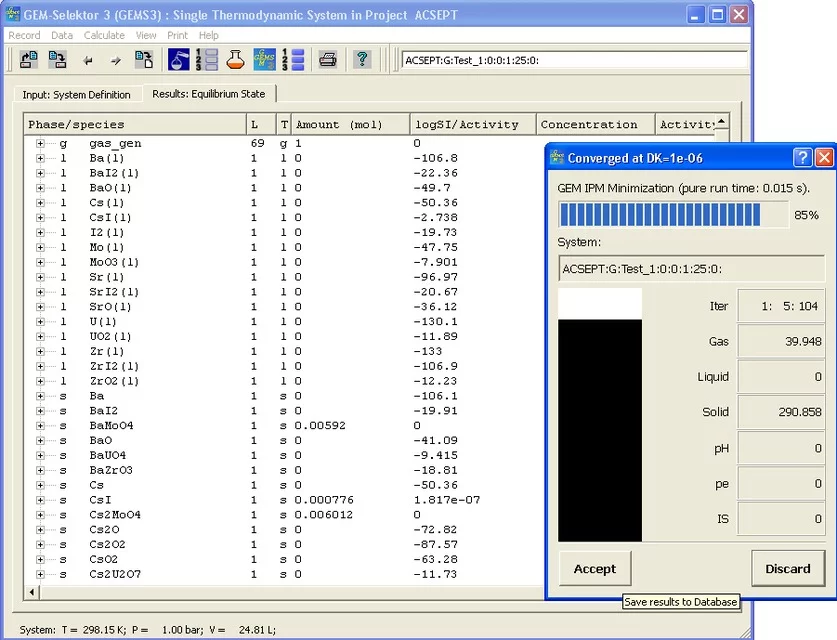Expand the Cs2MoO4 phase row
This screenshot has width=837, height=640.
click(40, 515)
